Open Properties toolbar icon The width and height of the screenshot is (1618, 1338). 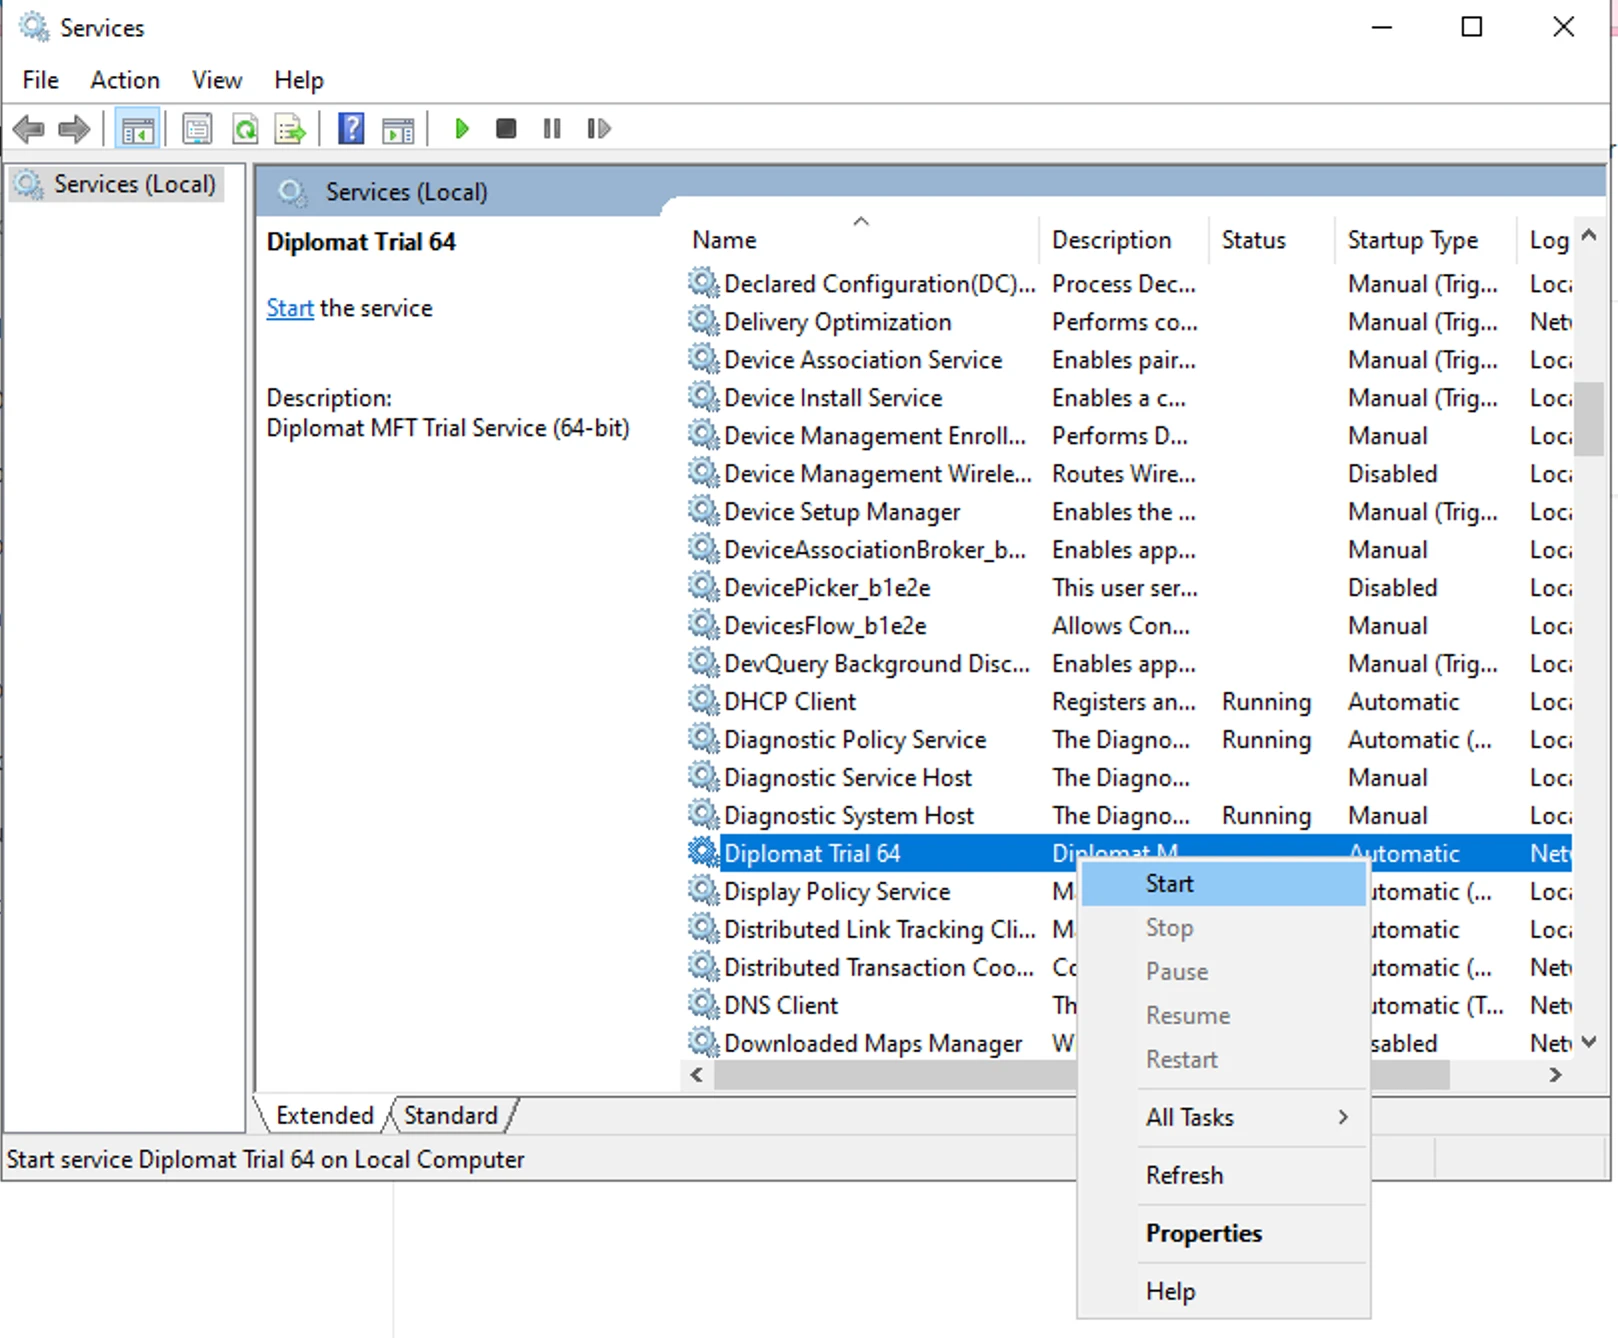tap(197, 129)
